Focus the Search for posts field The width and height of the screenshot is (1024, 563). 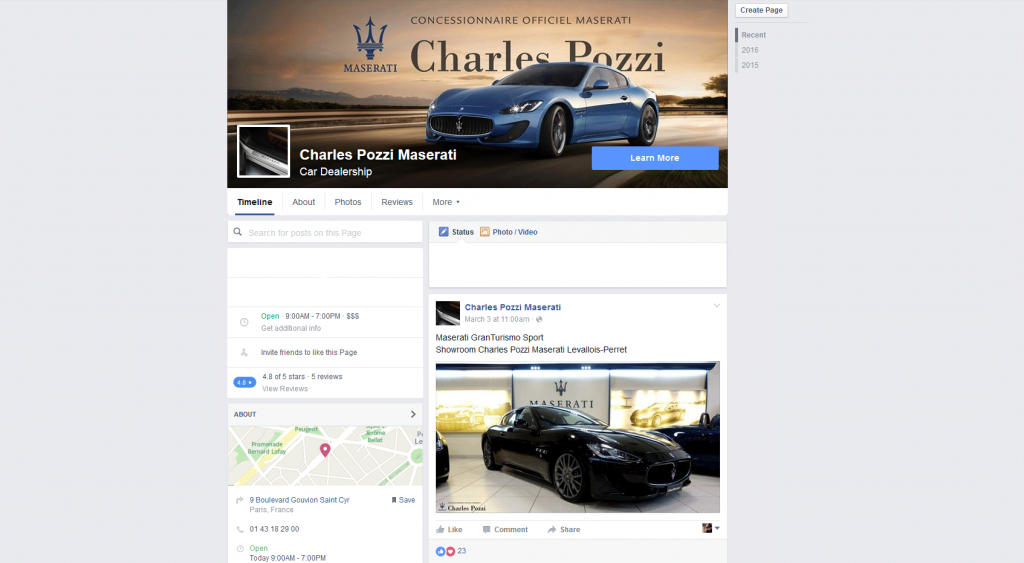point(325,233)
